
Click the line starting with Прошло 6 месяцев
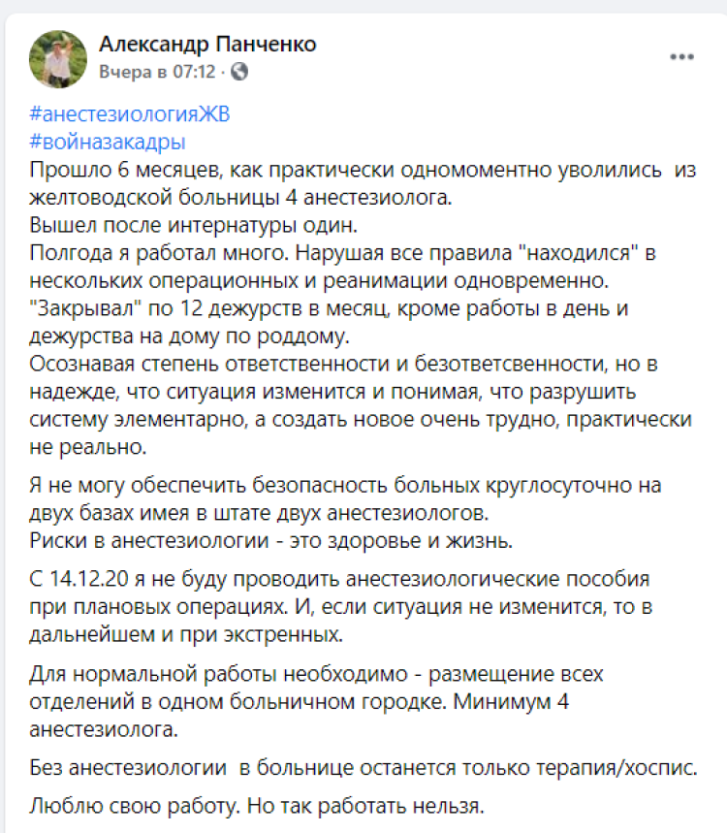(363, 170)
